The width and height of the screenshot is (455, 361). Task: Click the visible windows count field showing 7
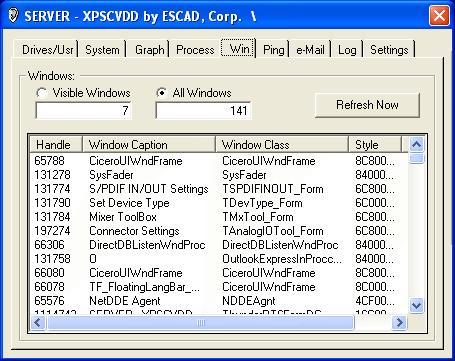[83, 110]
